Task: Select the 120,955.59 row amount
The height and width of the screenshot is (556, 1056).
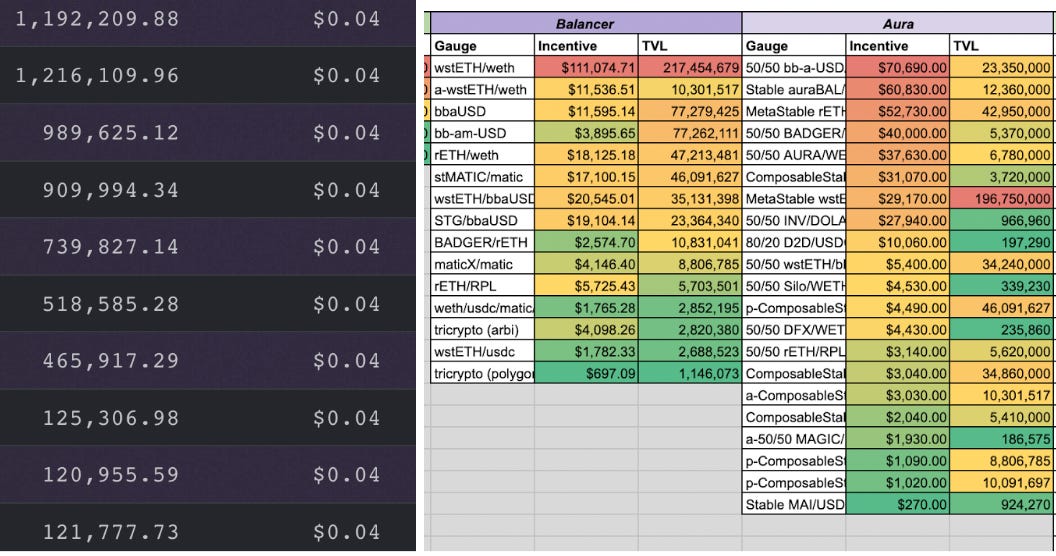Action: (111, 475)
